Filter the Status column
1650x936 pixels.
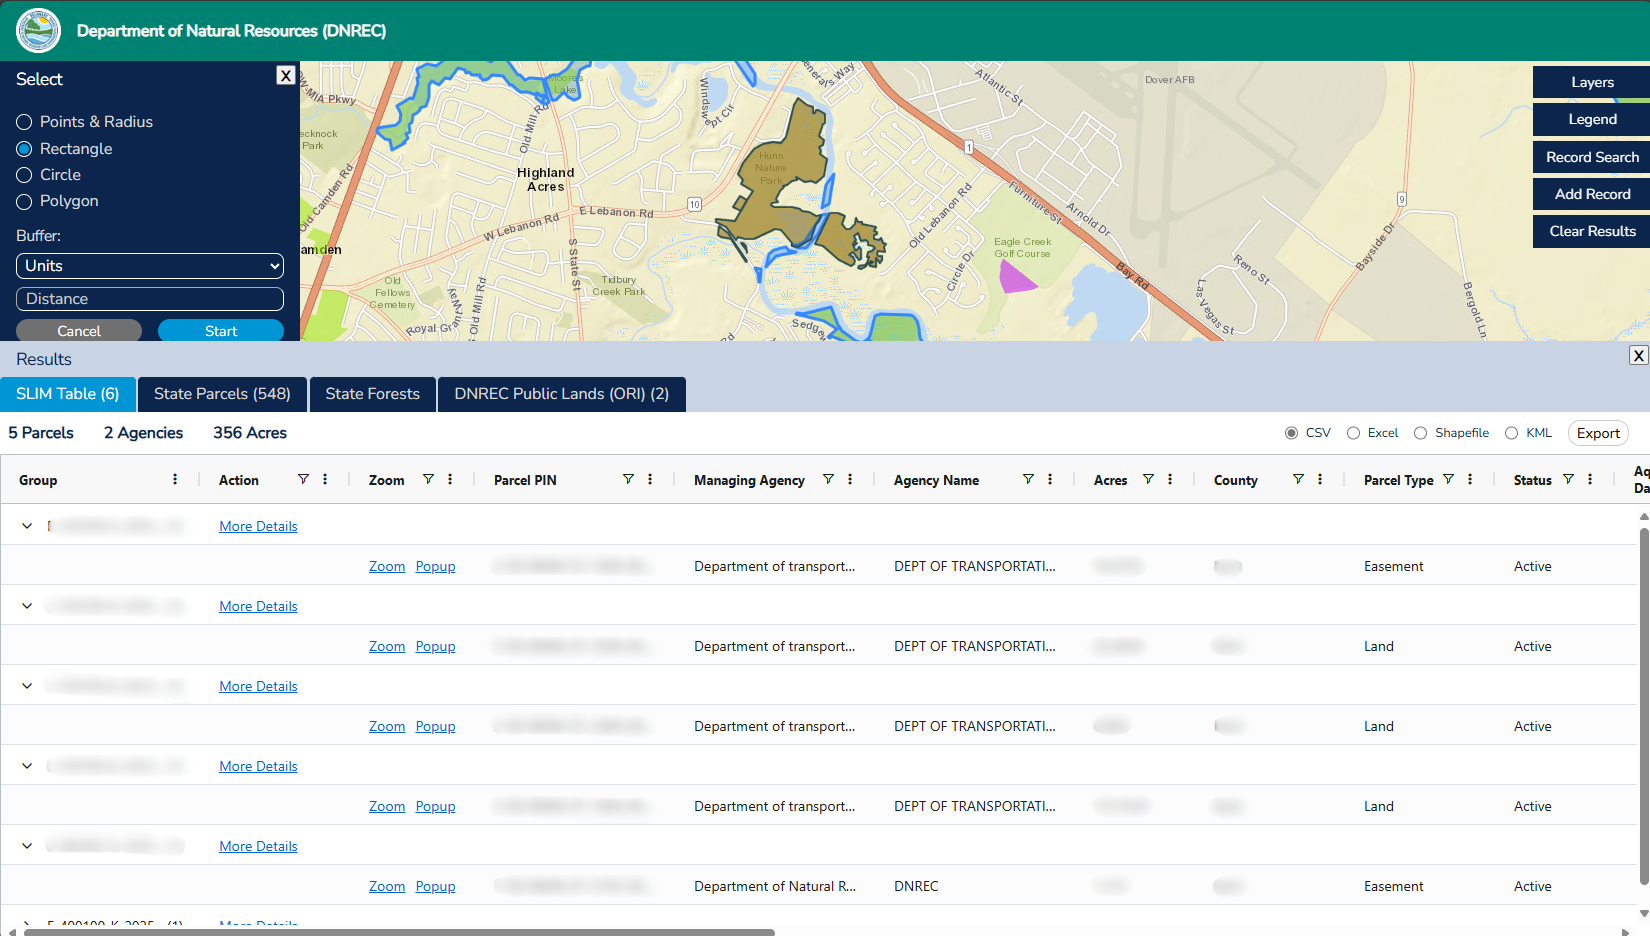click(x=1568, y=480)
